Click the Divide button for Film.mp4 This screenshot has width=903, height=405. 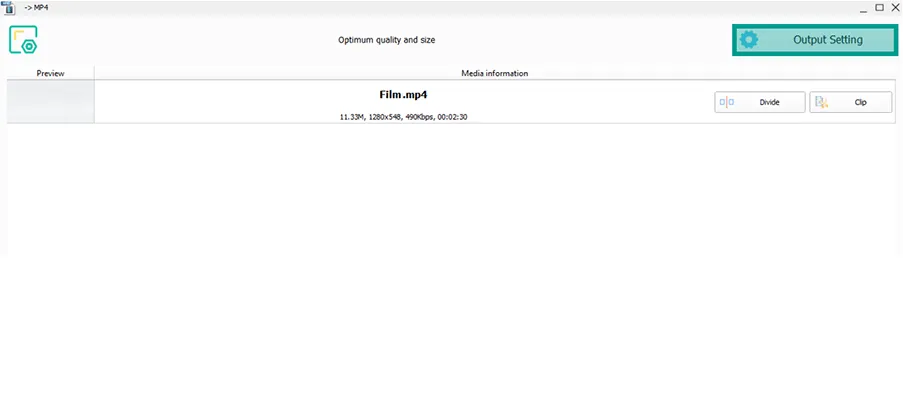pos(760,102)
